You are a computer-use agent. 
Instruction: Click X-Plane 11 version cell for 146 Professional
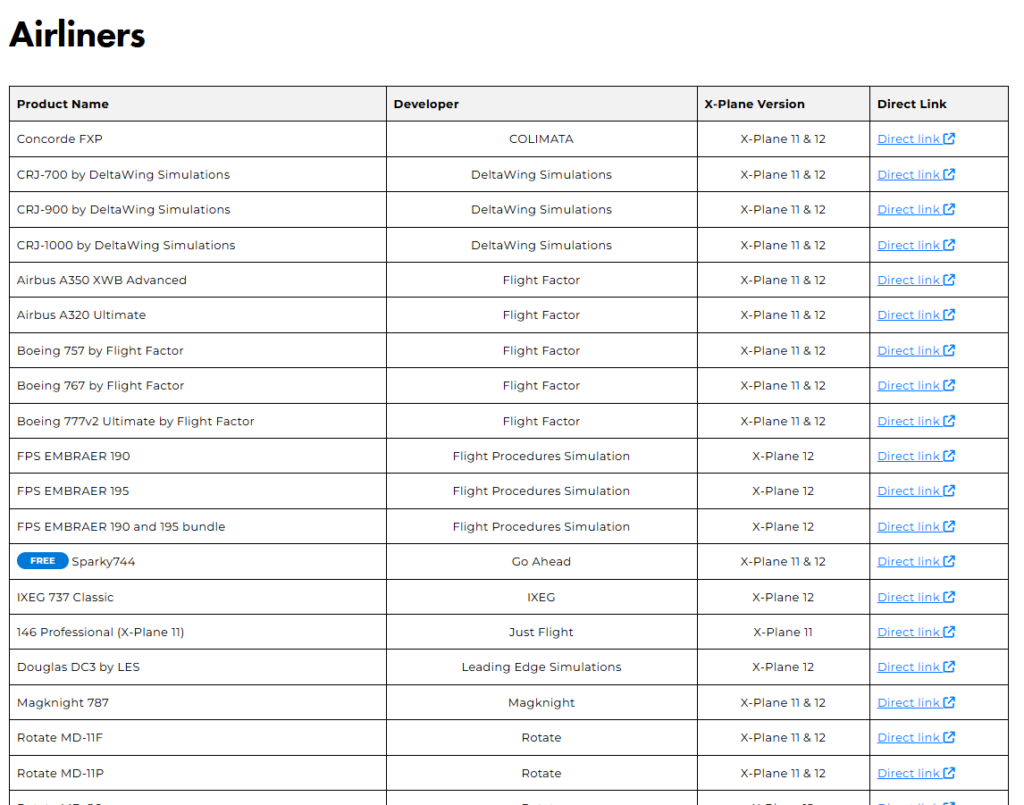(783, 631)
